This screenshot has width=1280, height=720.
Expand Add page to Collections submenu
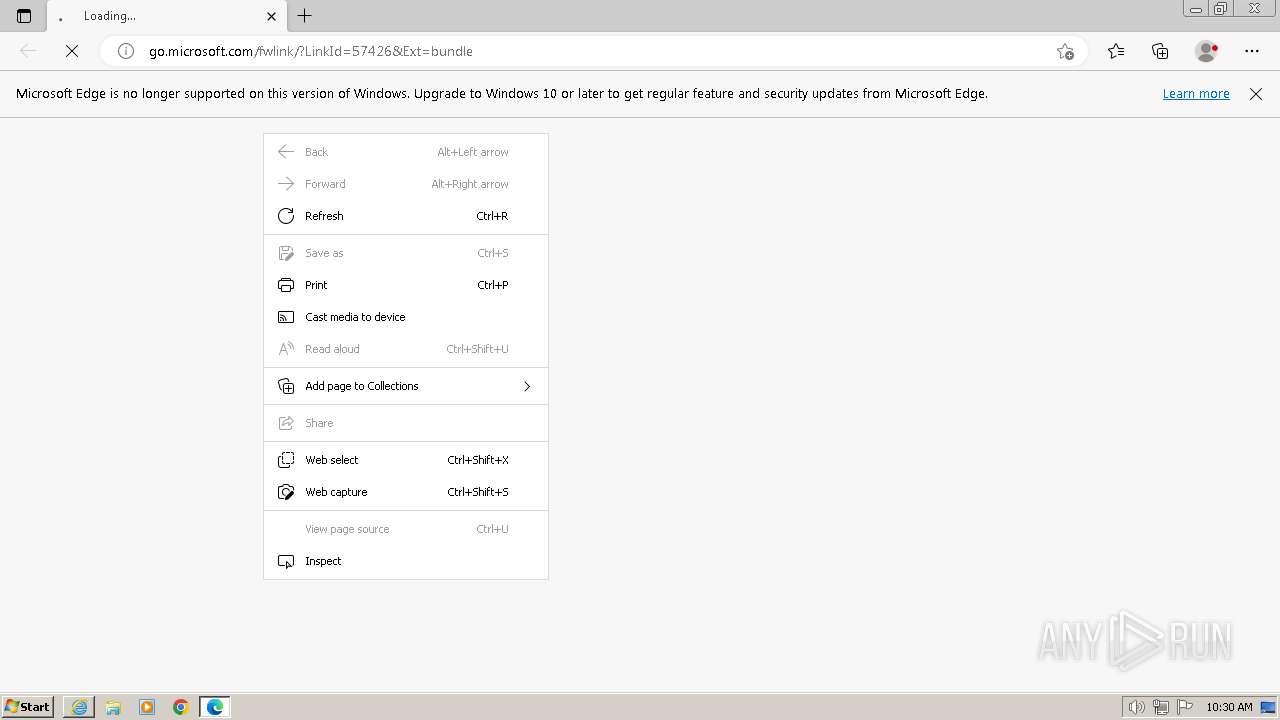[406, 386]
